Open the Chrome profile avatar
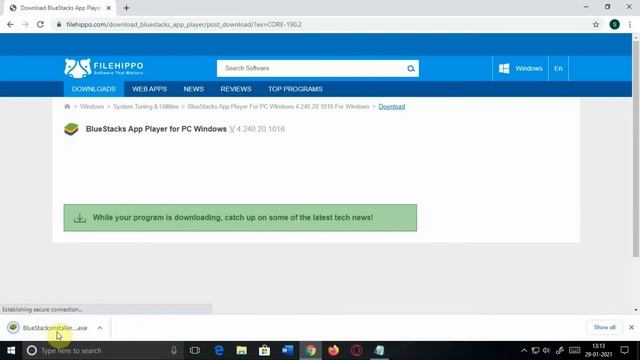This screenshot has width=640, height=360. (x=615, y=24)
